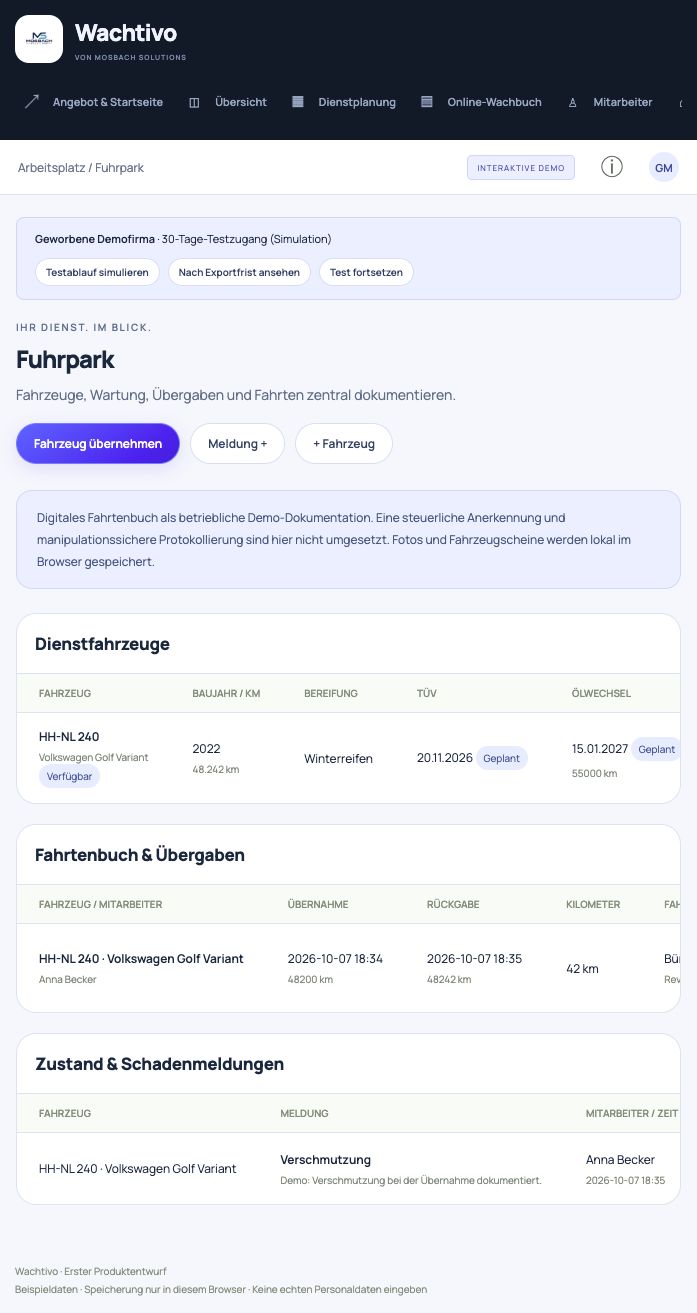The width and height of the screenshot is (697, 1313).
Task: Open Mitarbeiter navigation item
Action: click(x=622, y=102)
